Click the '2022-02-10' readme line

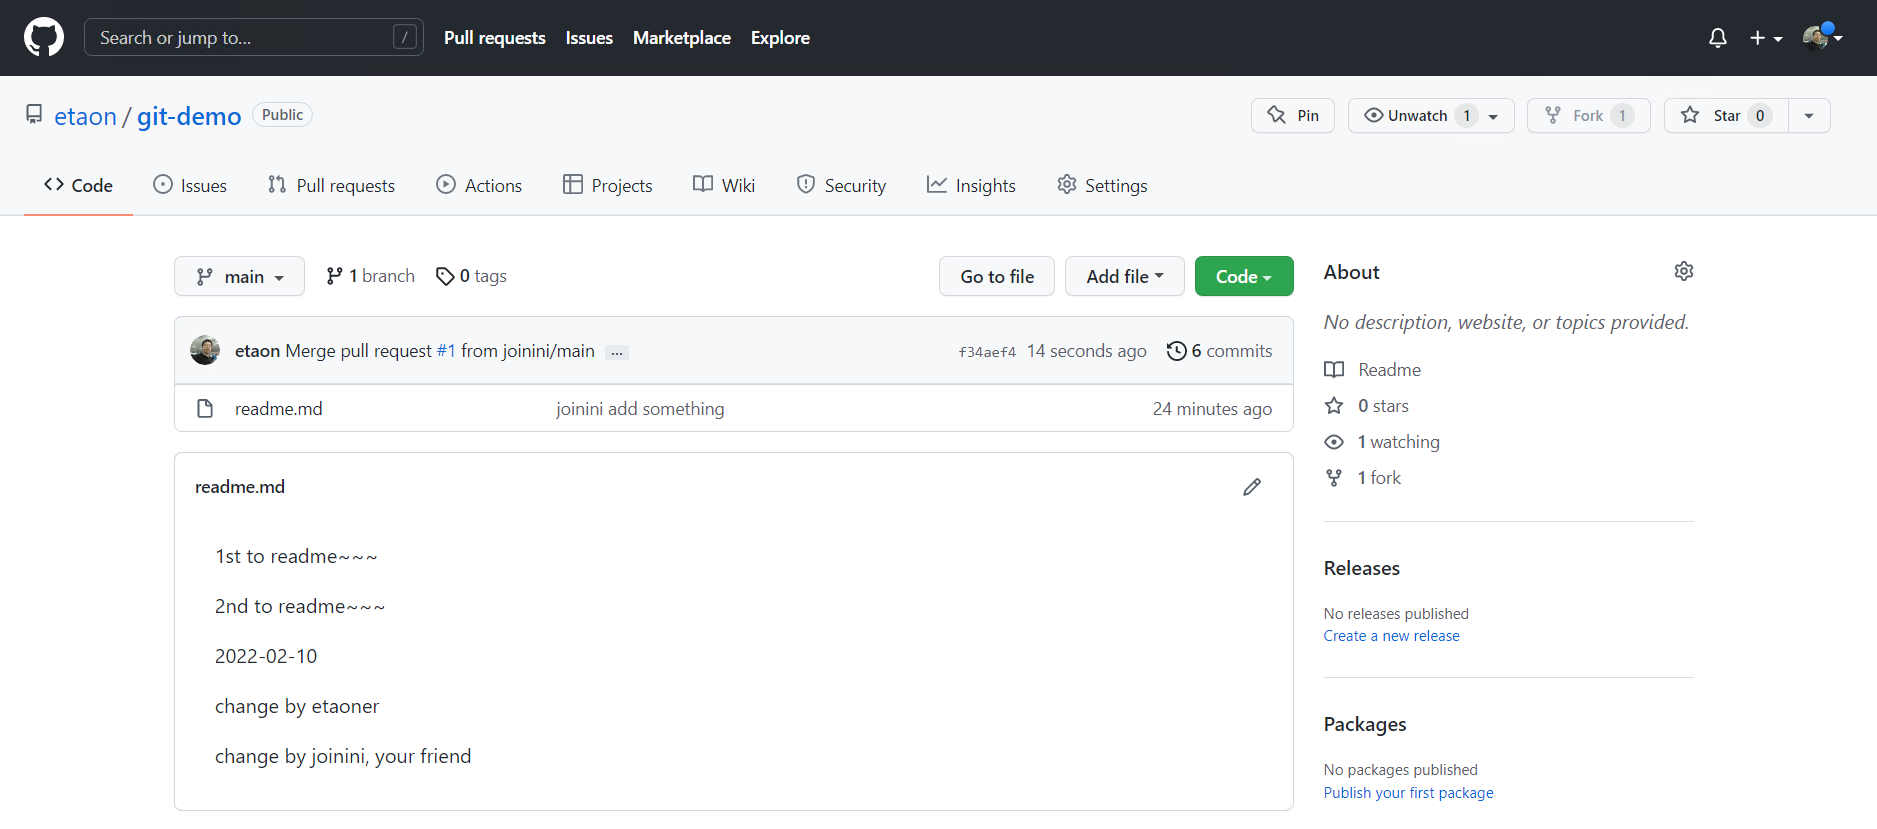click(266, 656)
